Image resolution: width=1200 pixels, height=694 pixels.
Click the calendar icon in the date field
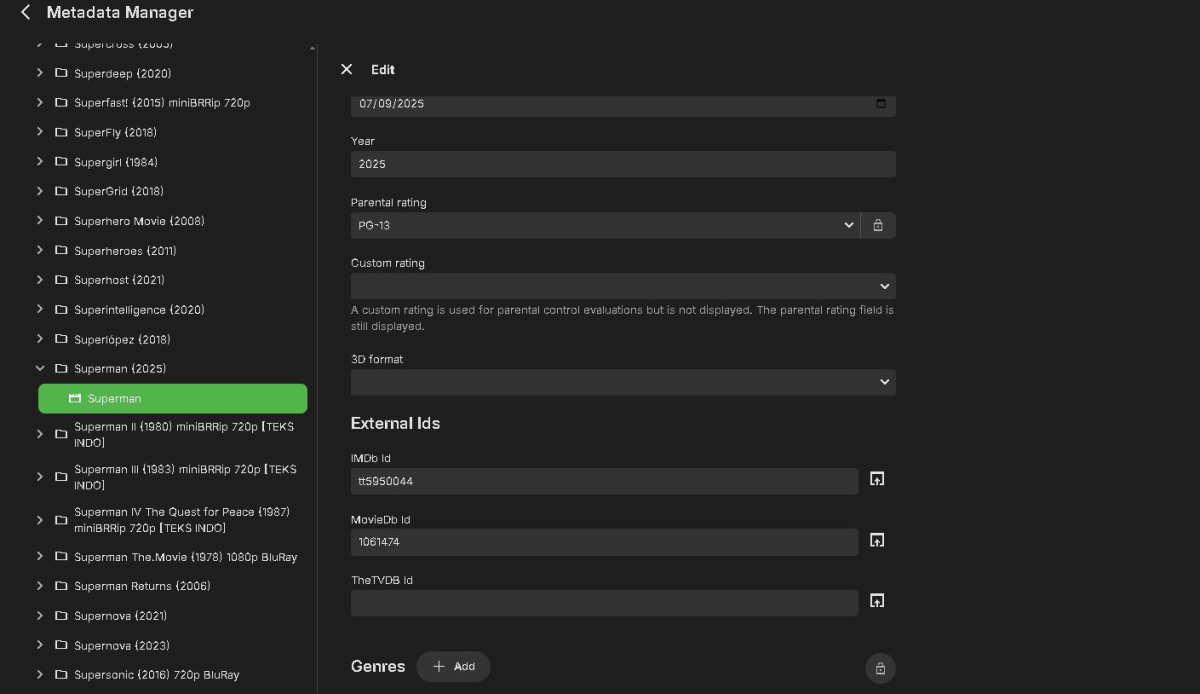[880, 103]
